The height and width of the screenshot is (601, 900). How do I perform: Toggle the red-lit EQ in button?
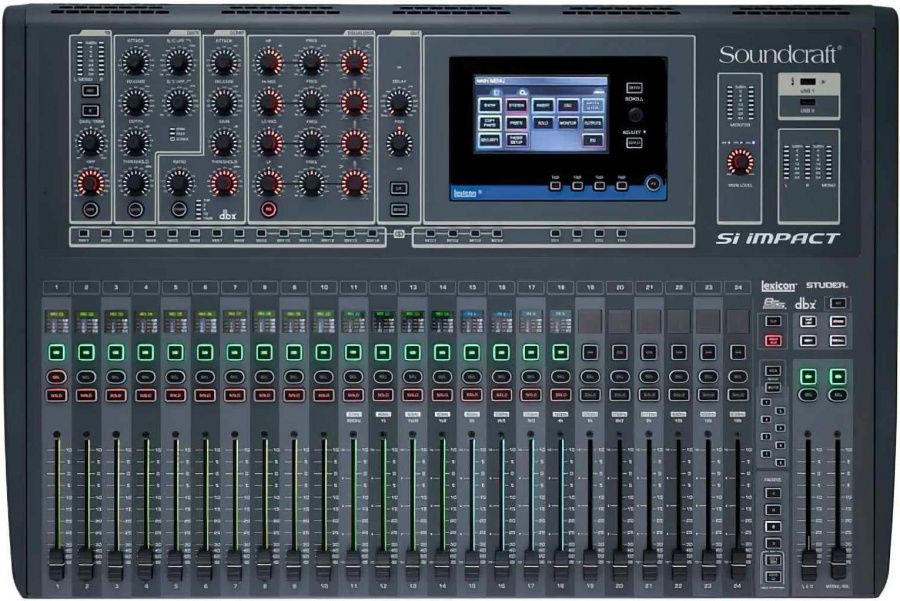[269, 210]
